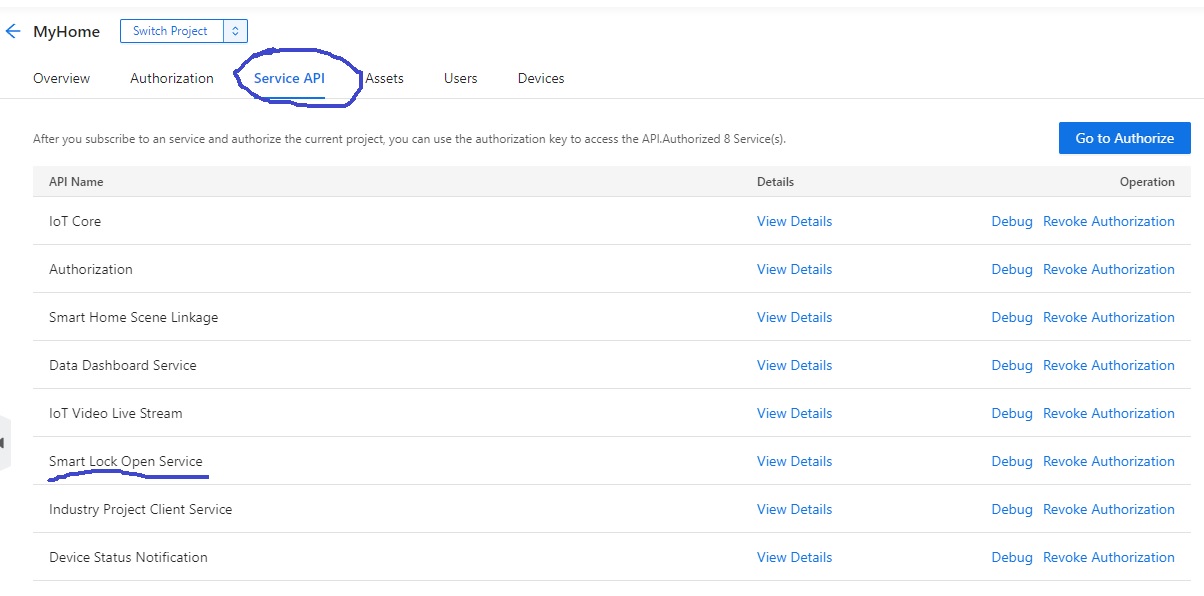Switch to the Overview tab
Screen dimensions: 1204x596
(x=61, y=78)
